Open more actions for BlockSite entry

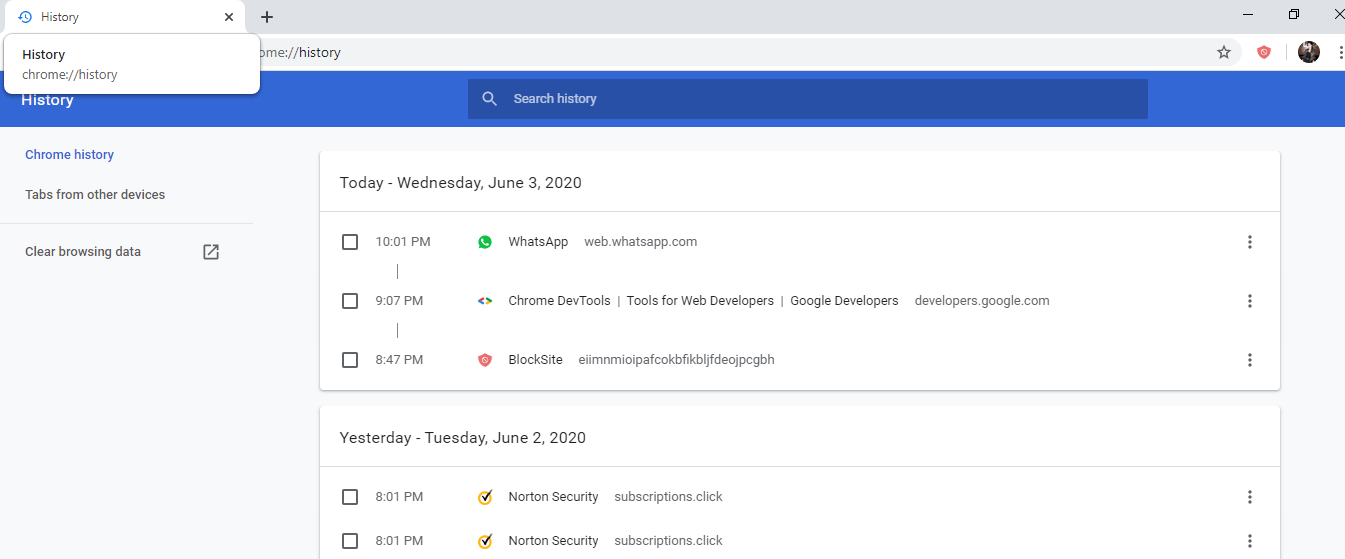click(x=1249, y=360)
